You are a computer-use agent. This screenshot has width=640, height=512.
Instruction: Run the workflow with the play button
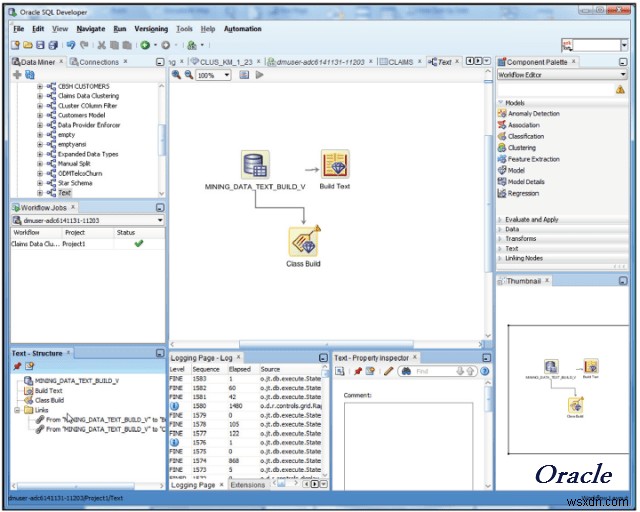tap(259, 75)
